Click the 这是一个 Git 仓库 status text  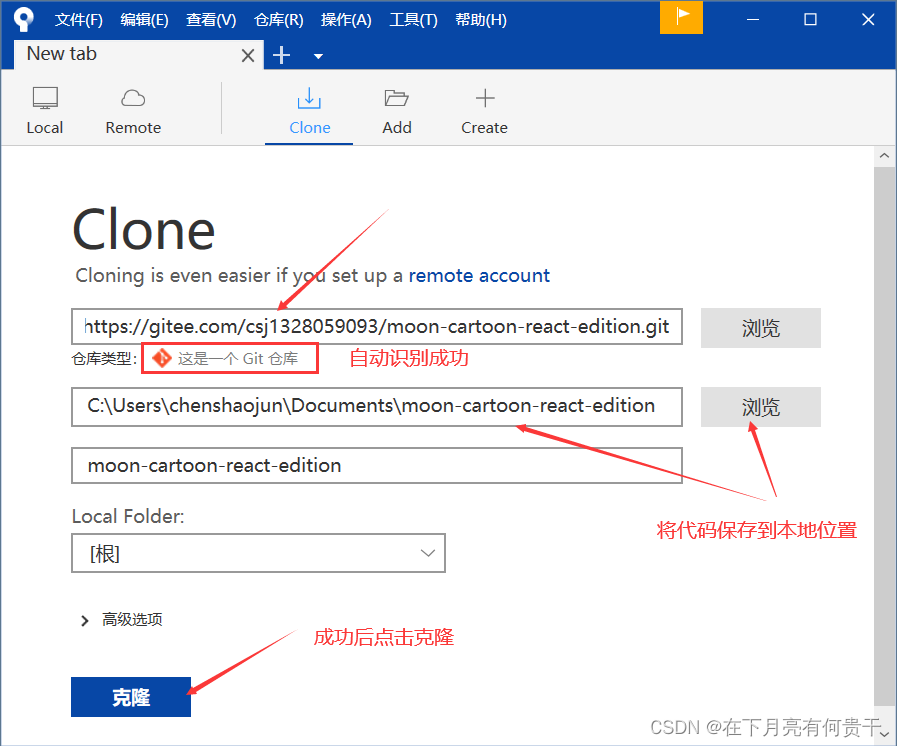[237, 359]
